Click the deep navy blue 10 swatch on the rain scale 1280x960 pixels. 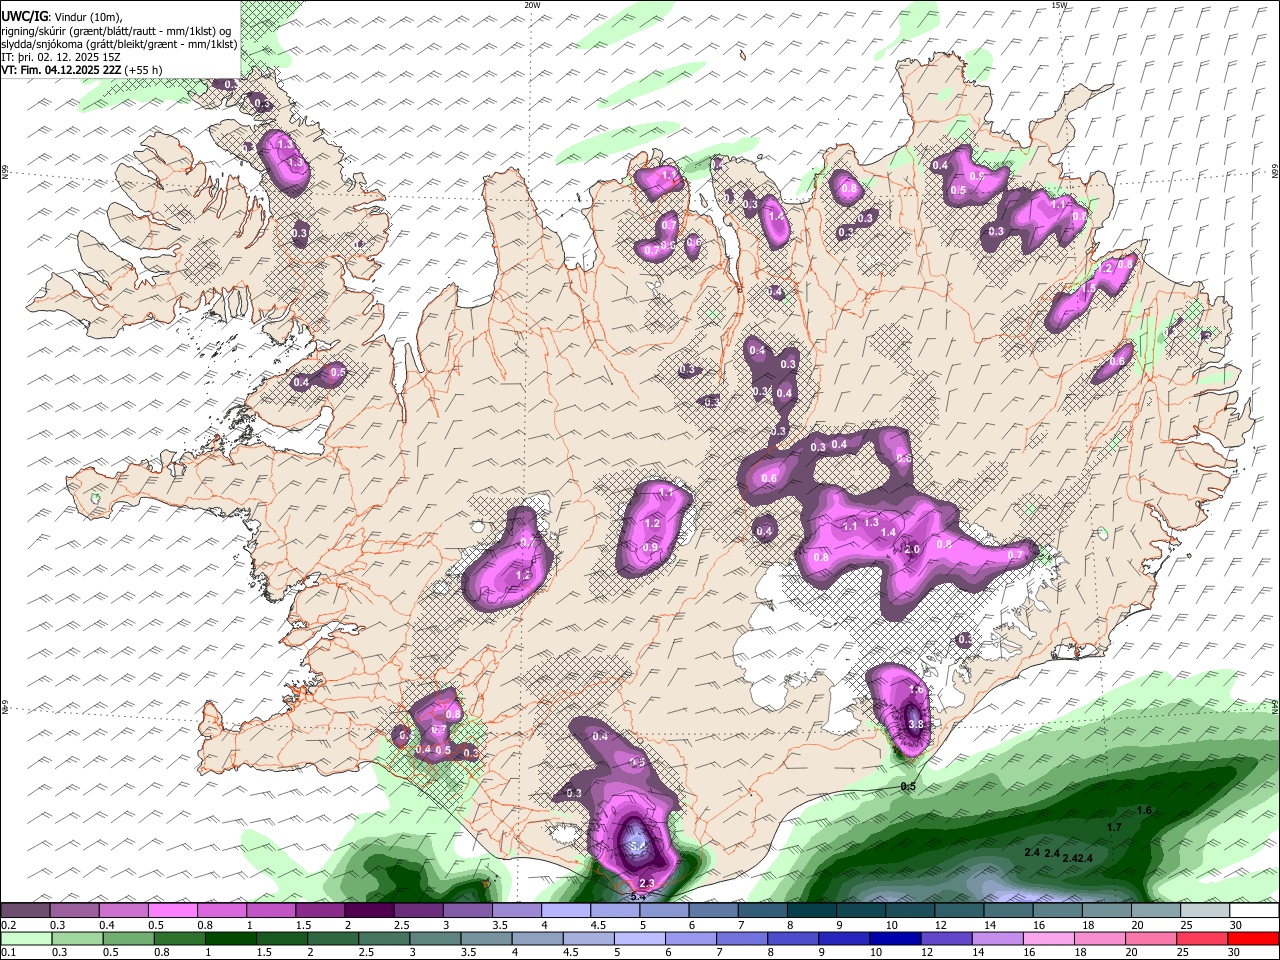click(896, 938)
